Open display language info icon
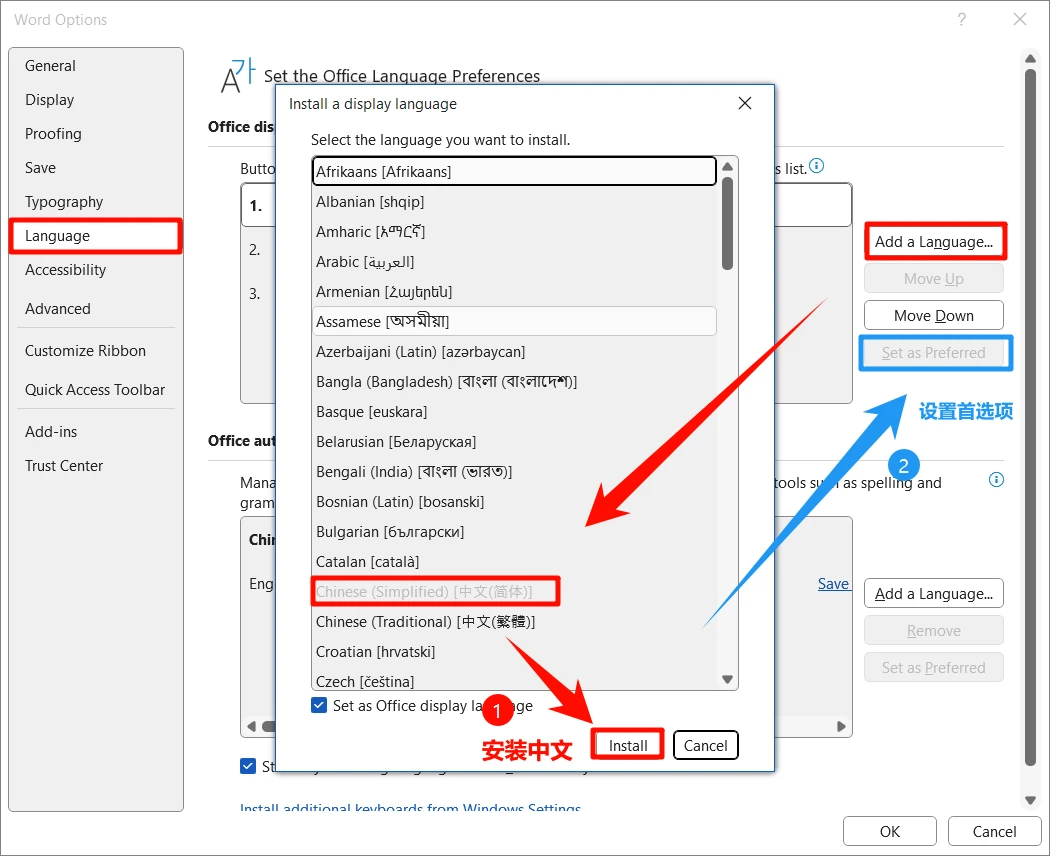The image size is (1050, 856). coord(816,165)
